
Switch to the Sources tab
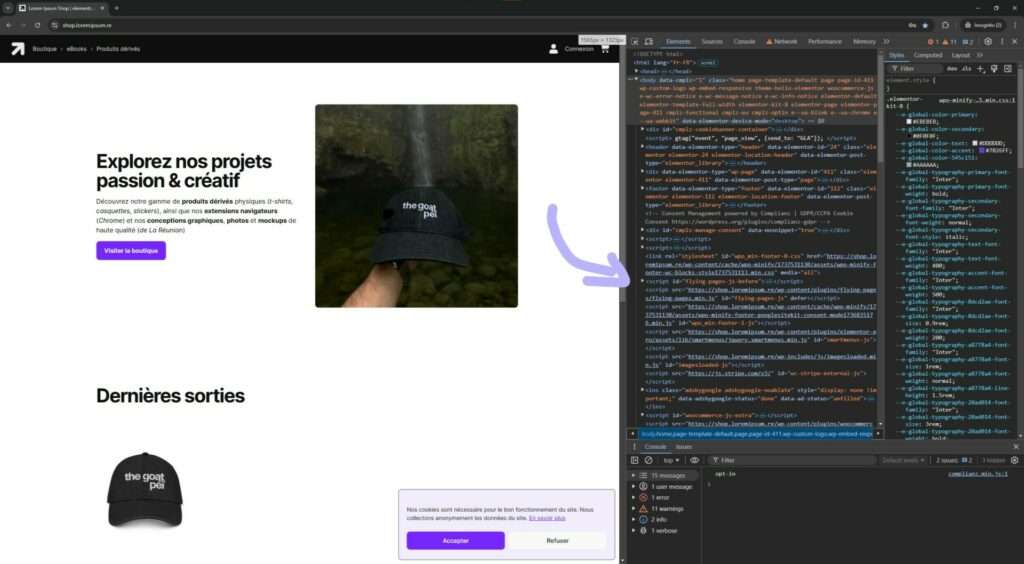click(712, 42)
